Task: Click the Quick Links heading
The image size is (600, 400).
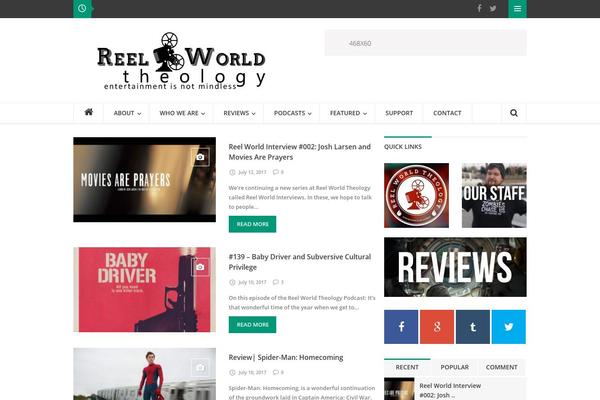Action: pyautogui.click(x=403, y=147)
